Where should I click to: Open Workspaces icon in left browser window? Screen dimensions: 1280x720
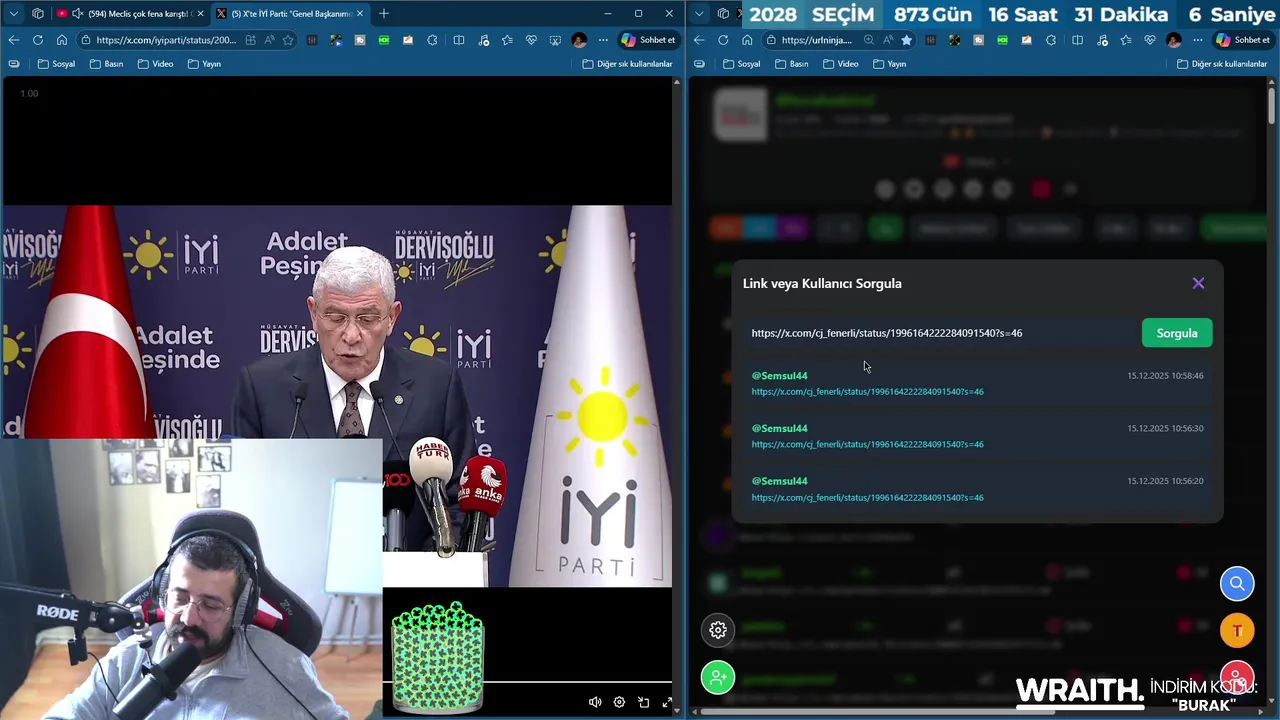tap(38, 13)
